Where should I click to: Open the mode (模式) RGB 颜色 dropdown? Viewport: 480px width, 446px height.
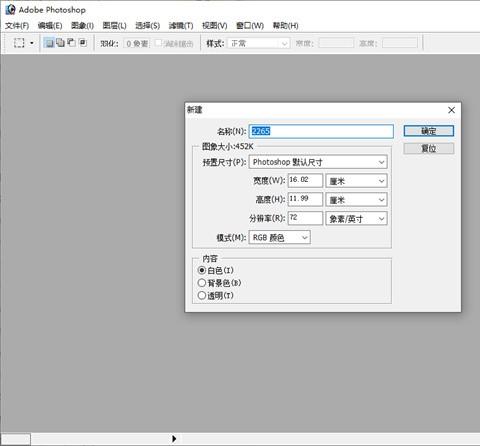pos(280,237)
